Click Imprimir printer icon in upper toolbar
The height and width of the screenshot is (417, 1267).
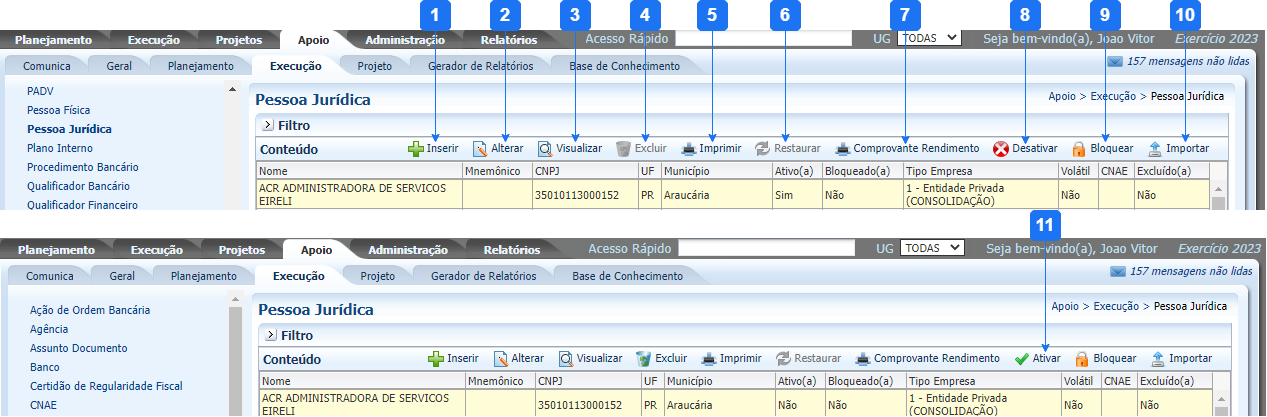689,149
